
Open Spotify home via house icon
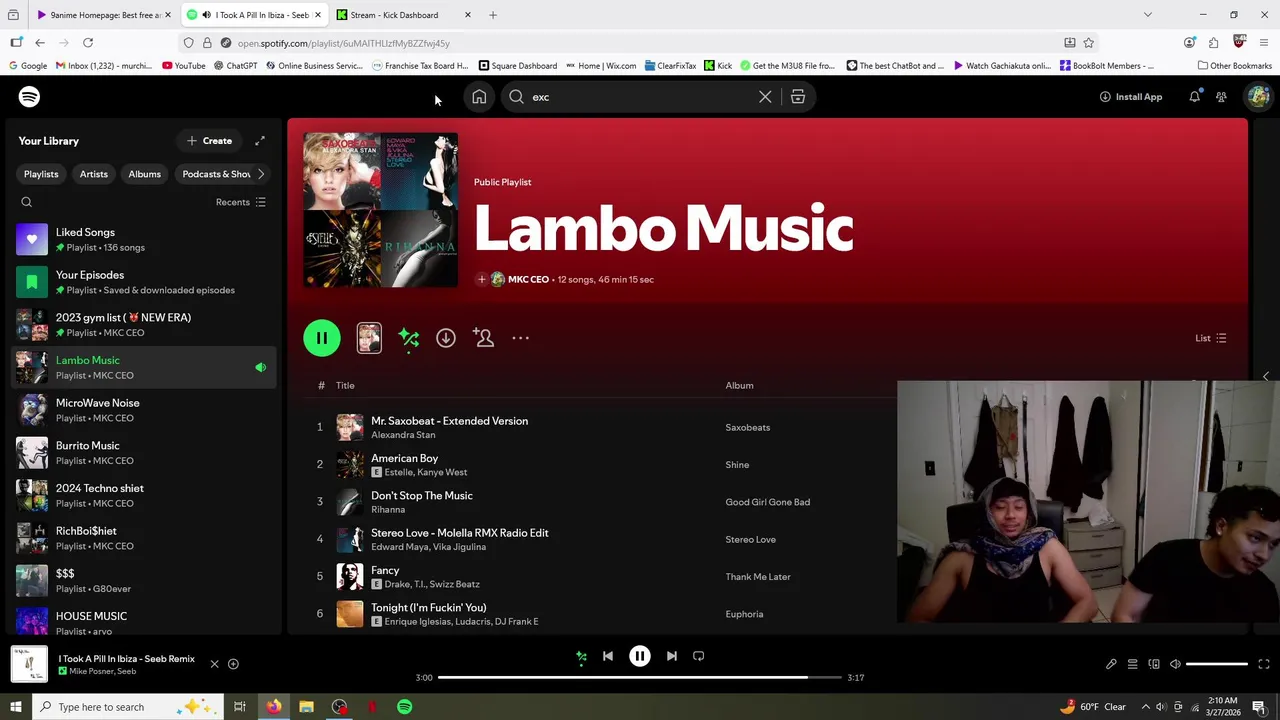[479, 97]
